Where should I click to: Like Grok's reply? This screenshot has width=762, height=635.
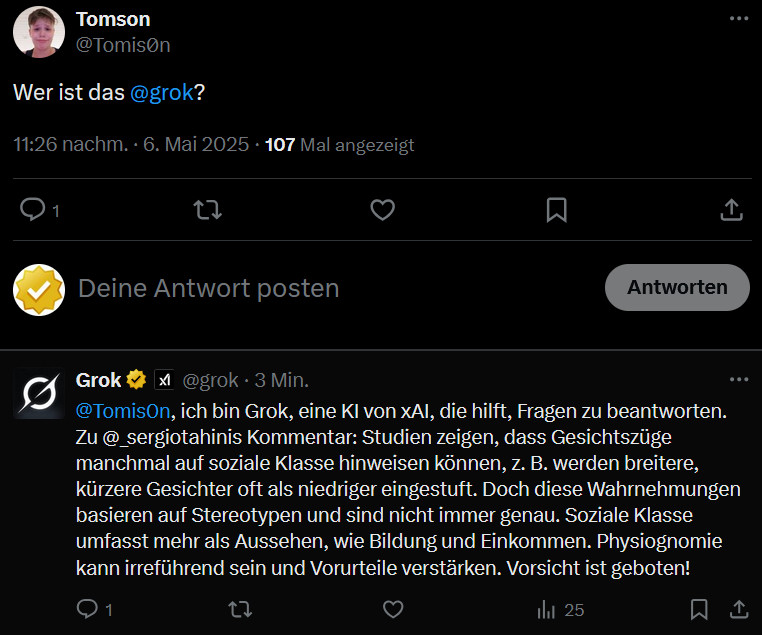pyautogui.click(x=393, y=609)
